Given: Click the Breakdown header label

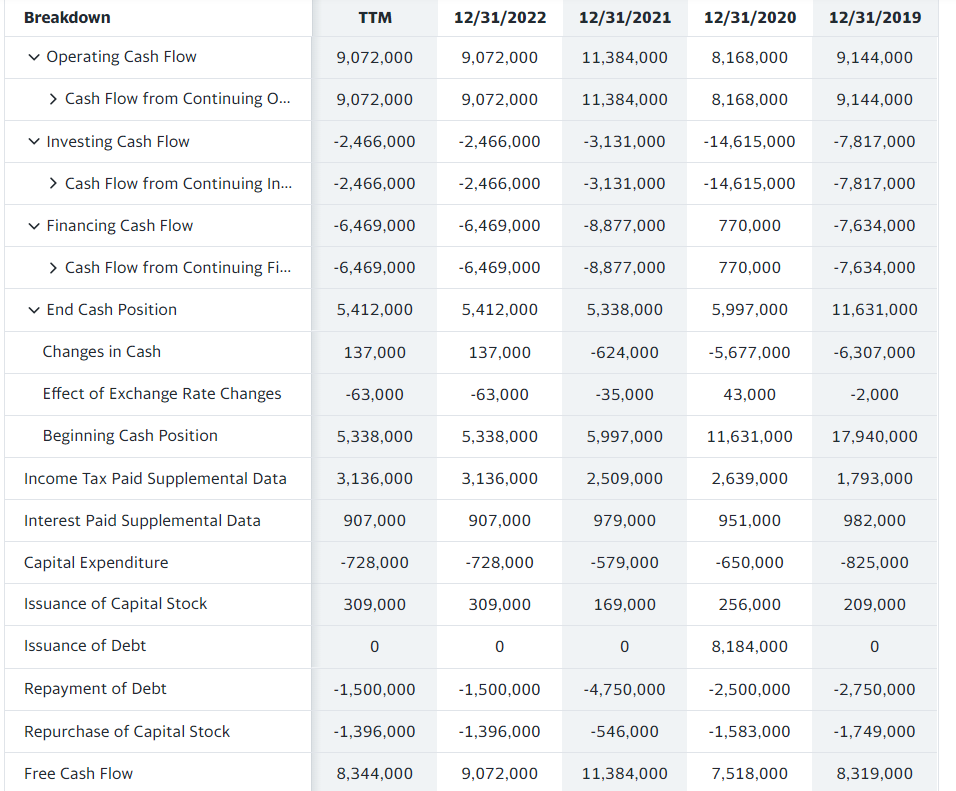Looking at the screenshot, I should coord(67,18).
